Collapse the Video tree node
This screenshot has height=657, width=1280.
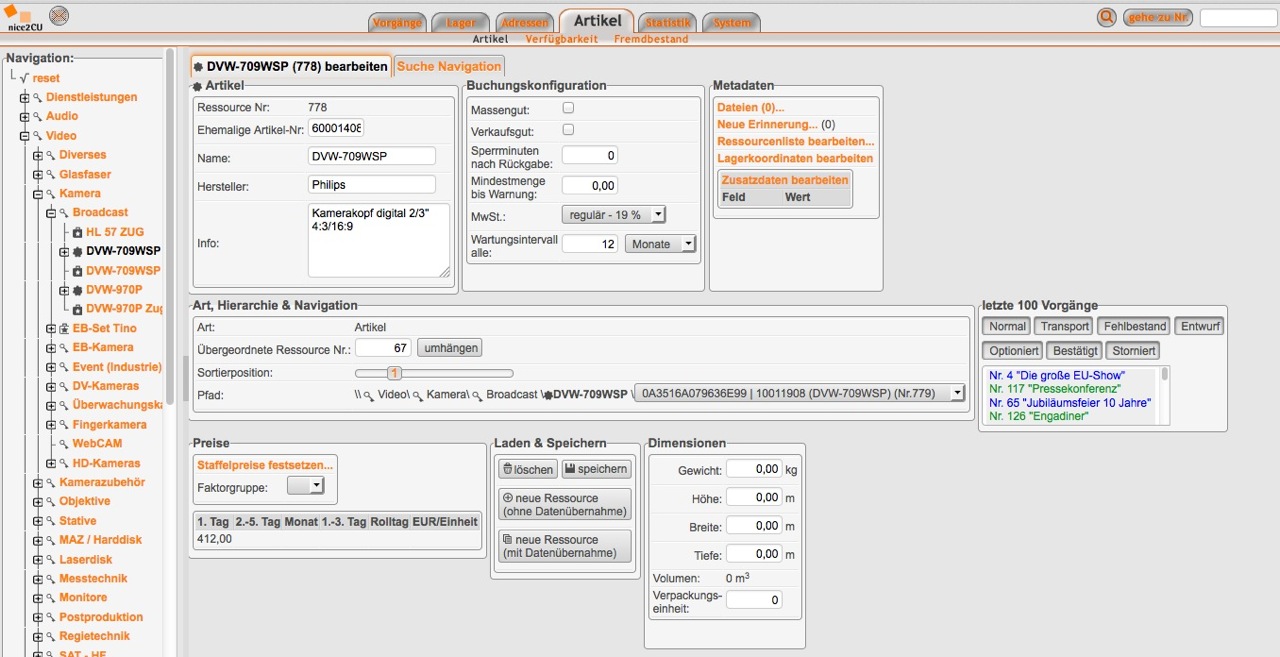[x=25, y=136]
